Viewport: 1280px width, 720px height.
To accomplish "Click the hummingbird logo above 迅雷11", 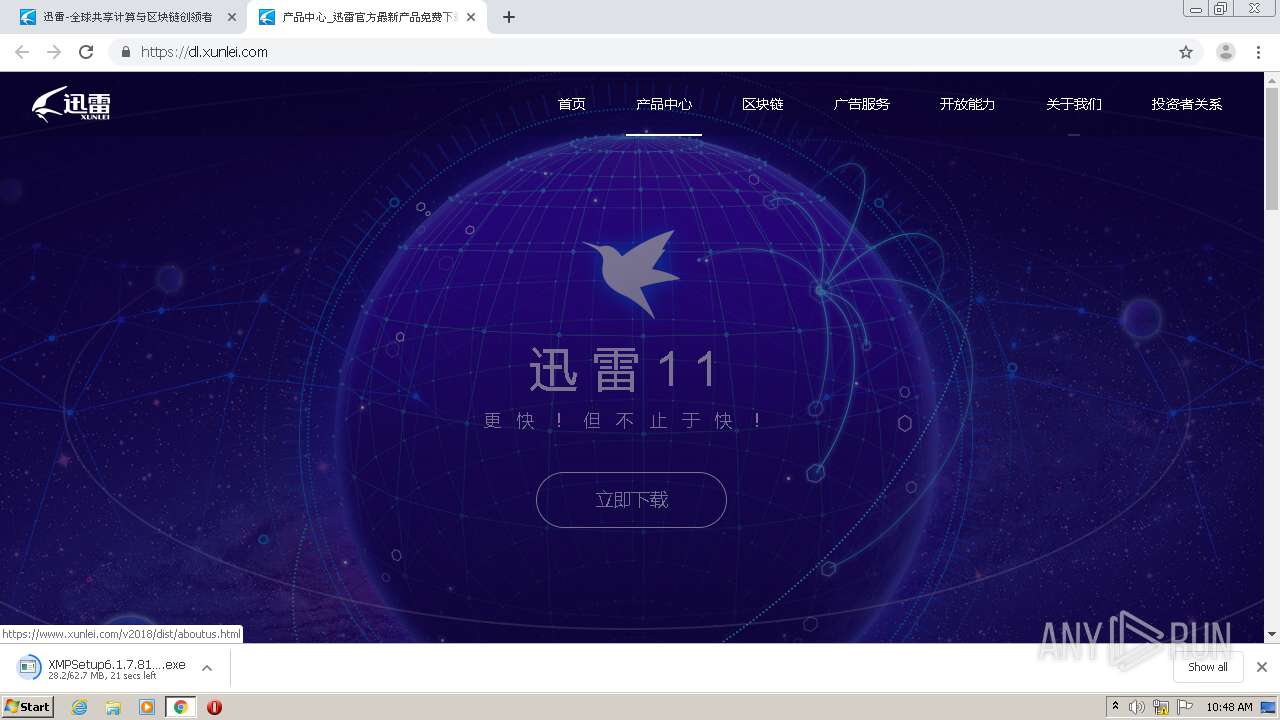I will (x=631, y=274).
